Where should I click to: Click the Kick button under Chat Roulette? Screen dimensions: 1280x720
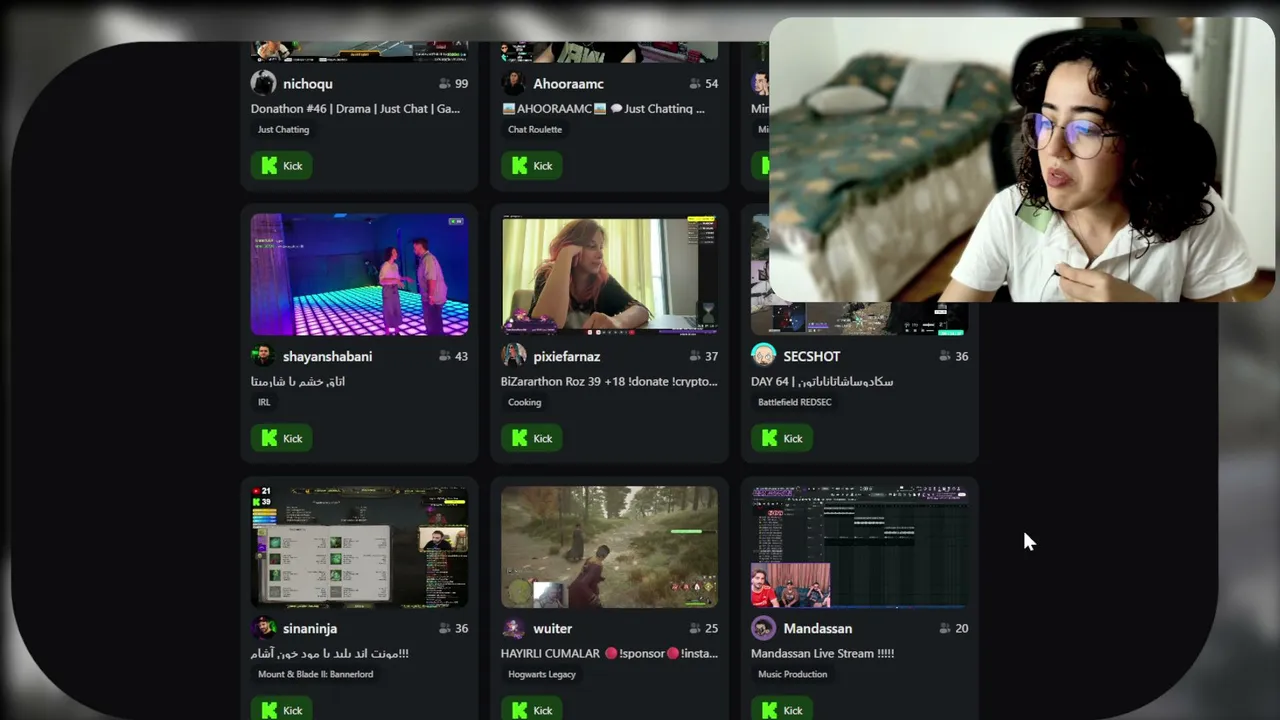531,166
